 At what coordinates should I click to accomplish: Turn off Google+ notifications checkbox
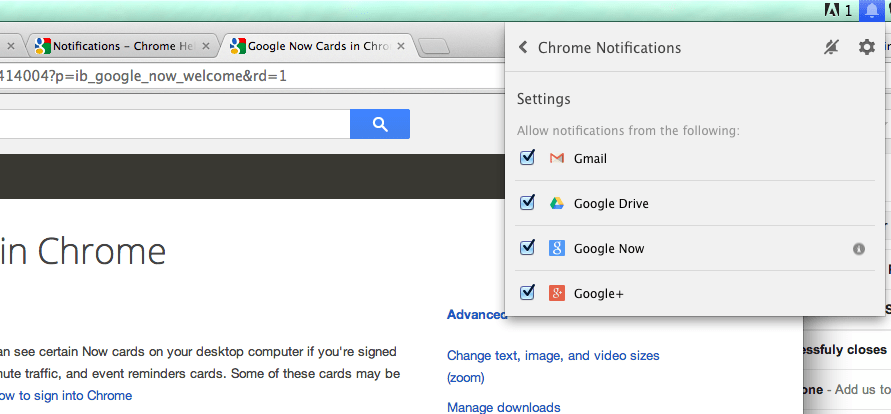coord(528,293)
